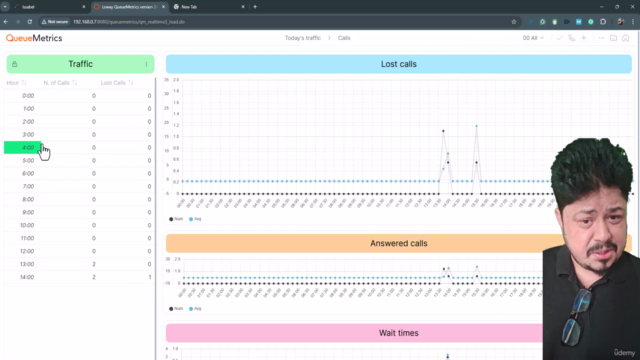Screen dimensions: 640x360
Task: Click the folder icon in QueueMetrics toolbar
Action: click(613, 38)
